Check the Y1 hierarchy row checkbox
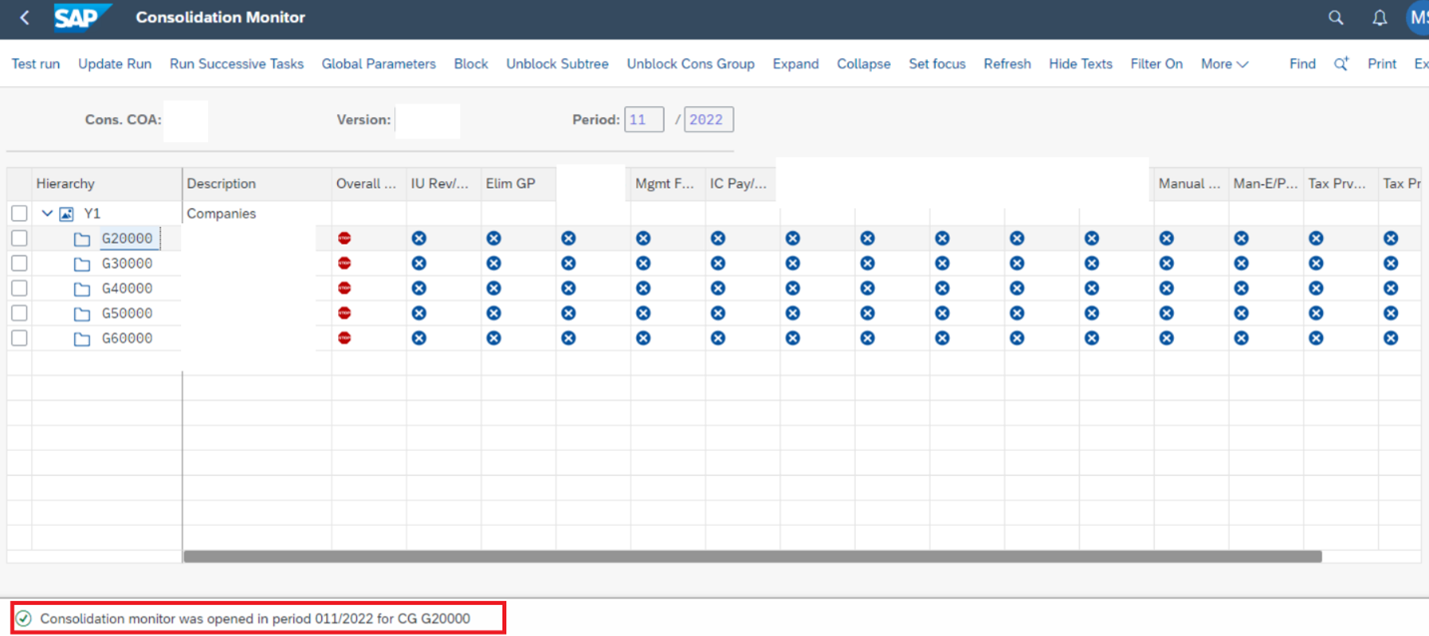 (x=19, y=213)
